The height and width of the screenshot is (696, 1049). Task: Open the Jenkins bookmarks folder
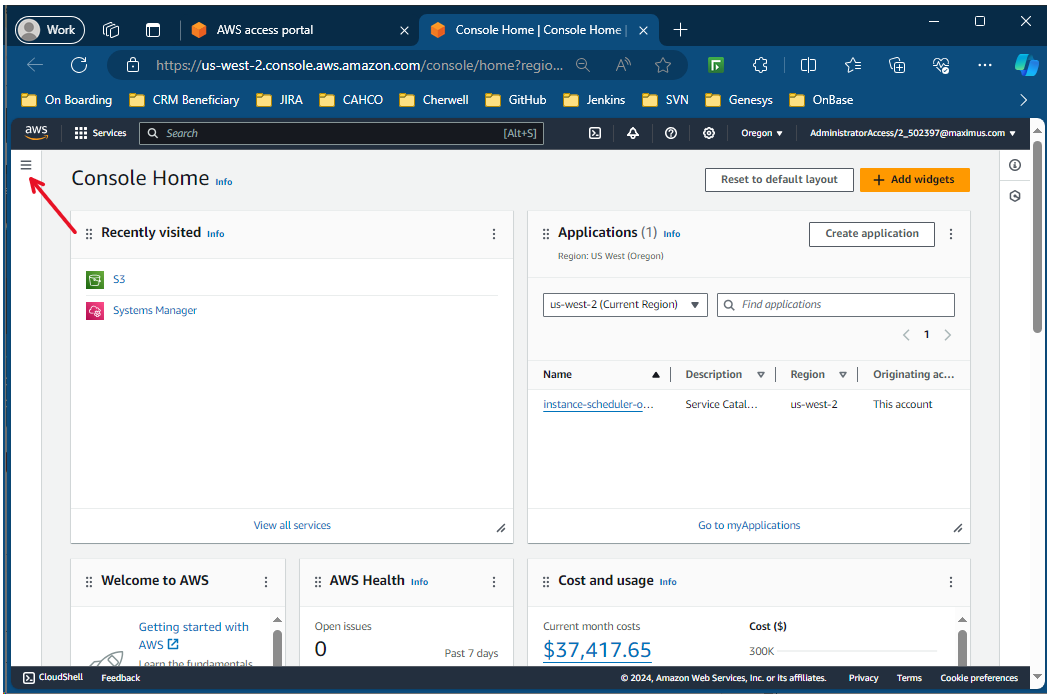pyautogui.click(x=594, y=100)
